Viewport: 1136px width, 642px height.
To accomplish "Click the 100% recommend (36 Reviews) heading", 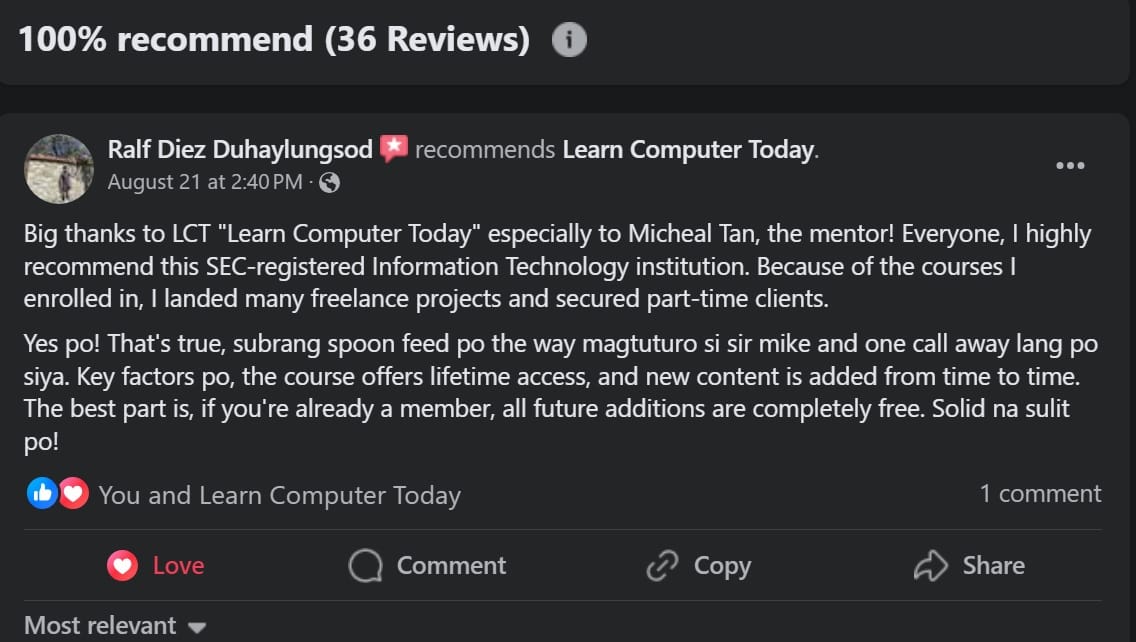I will coord(274,39).
